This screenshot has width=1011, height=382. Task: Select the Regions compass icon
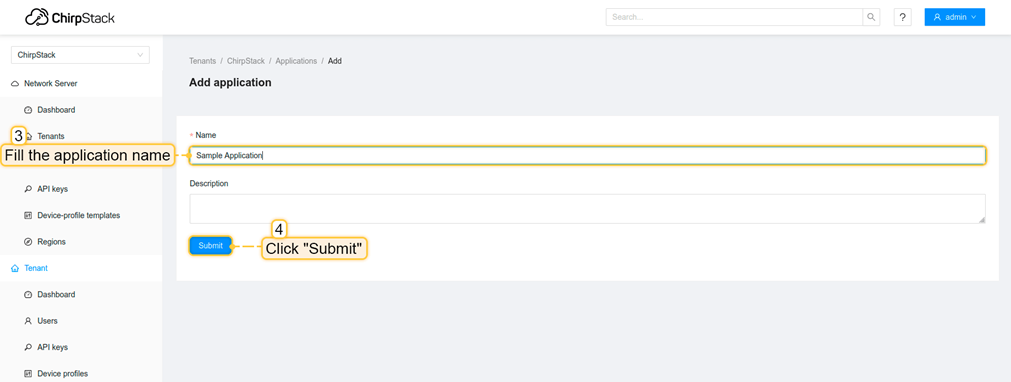[28, 242]
